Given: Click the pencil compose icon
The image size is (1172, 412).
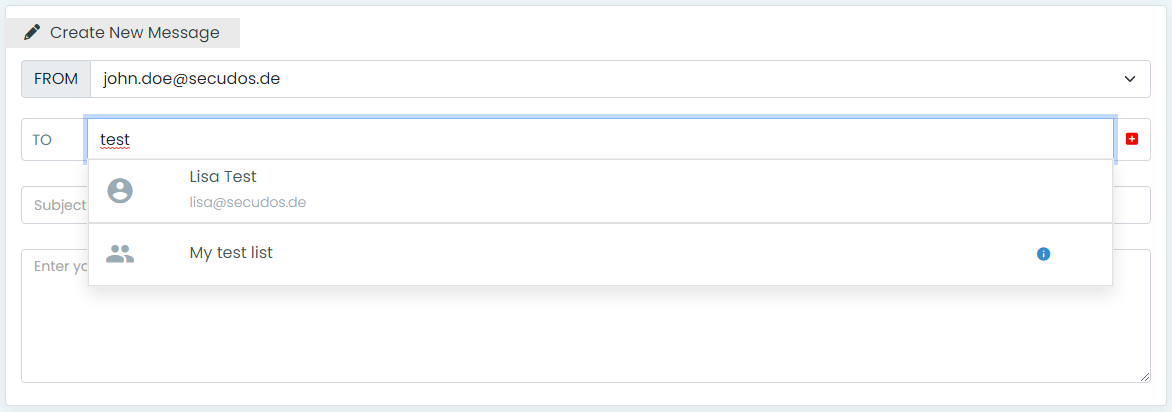Looking at the screenshot, I should 32,33.
